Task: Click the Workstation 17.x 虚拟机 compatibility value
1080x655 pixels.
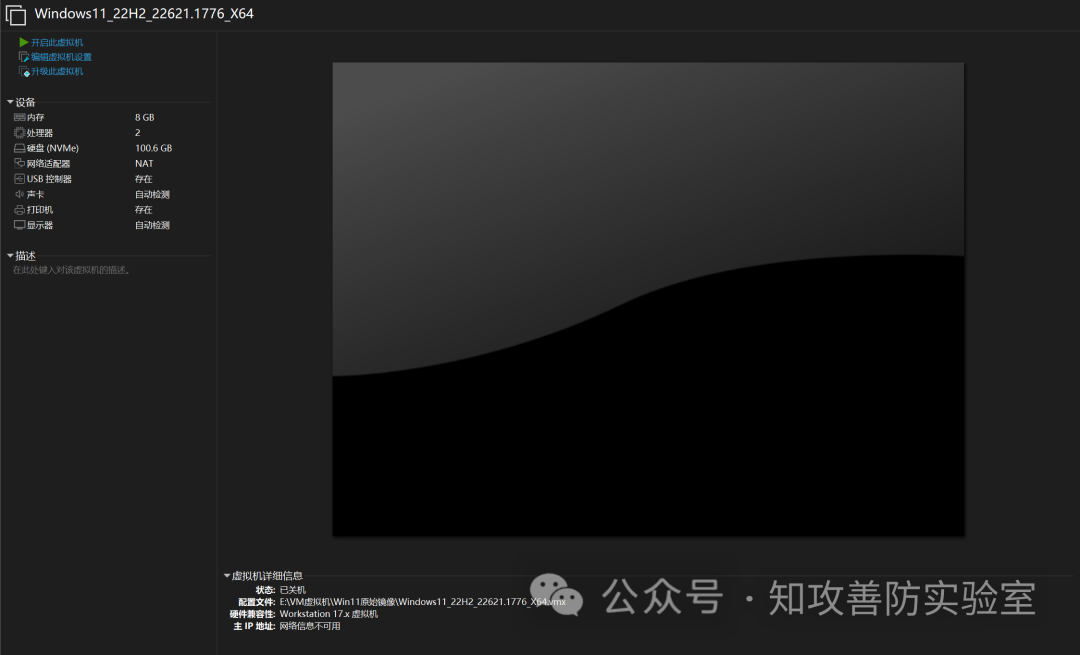Action: tap(329, 614)
